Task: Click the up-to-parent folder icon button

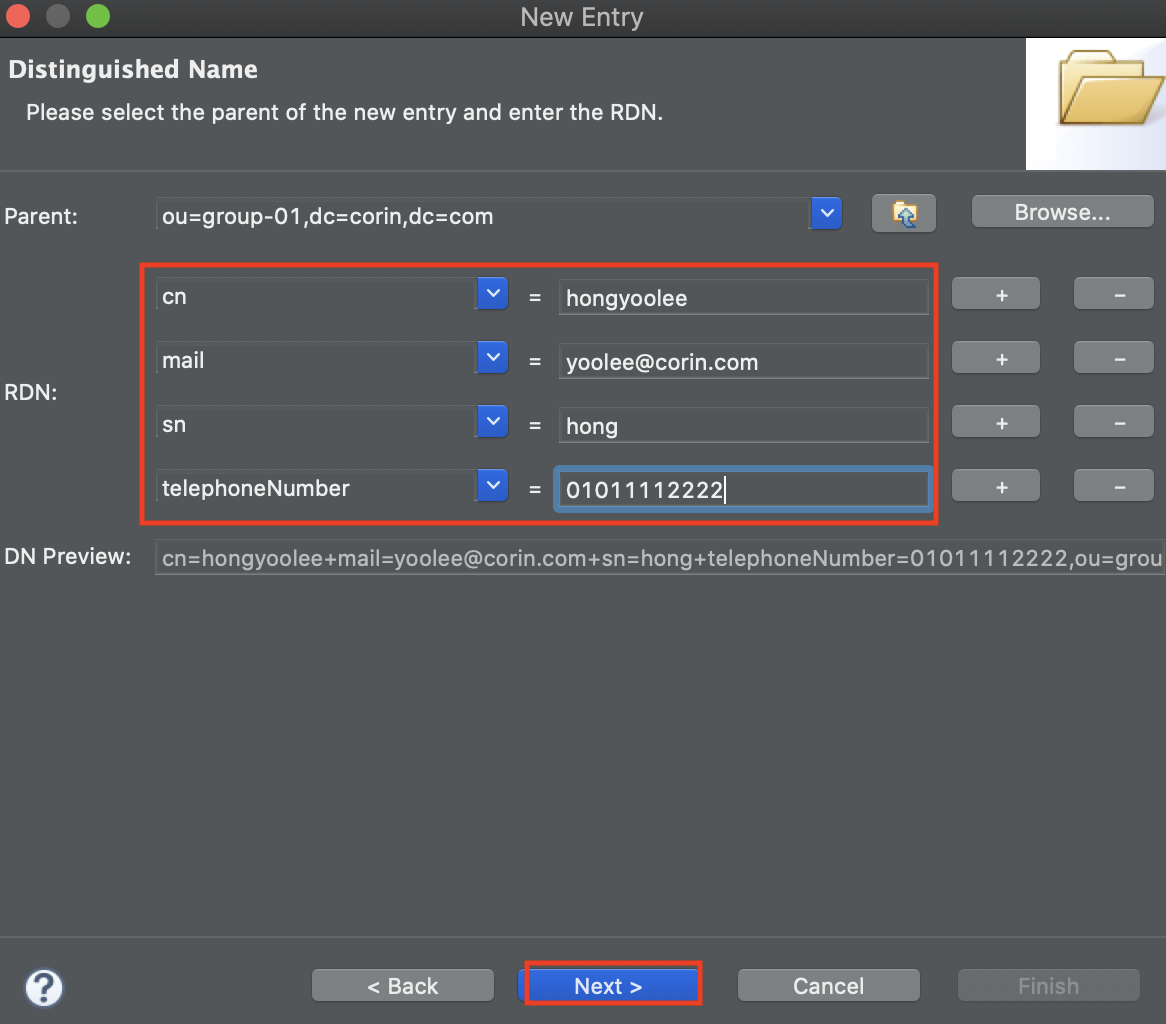Action: coord(904,214)
